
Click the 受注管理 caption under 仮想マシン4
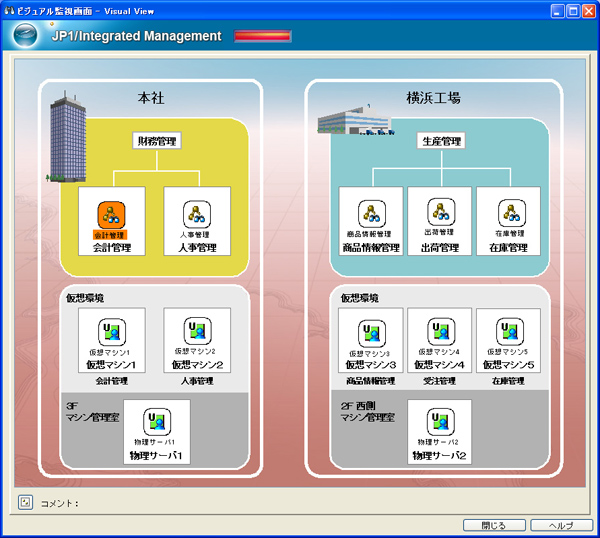(440, 381)
